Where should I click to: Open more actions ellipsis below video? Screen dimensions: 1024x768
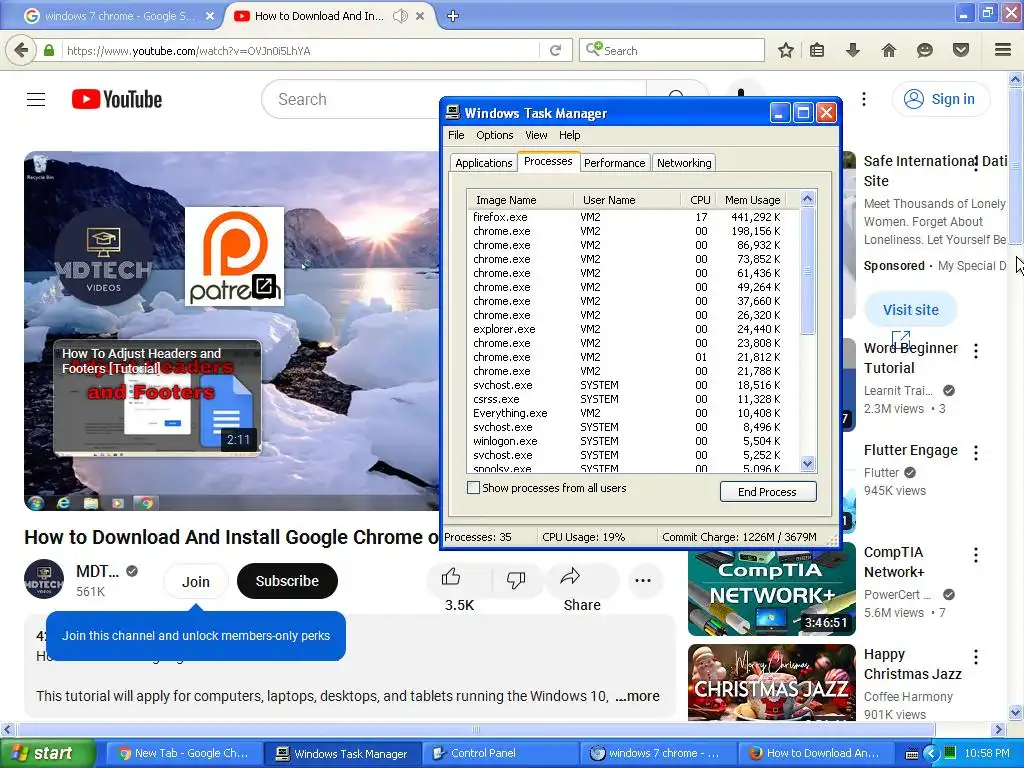click(643, 580)
